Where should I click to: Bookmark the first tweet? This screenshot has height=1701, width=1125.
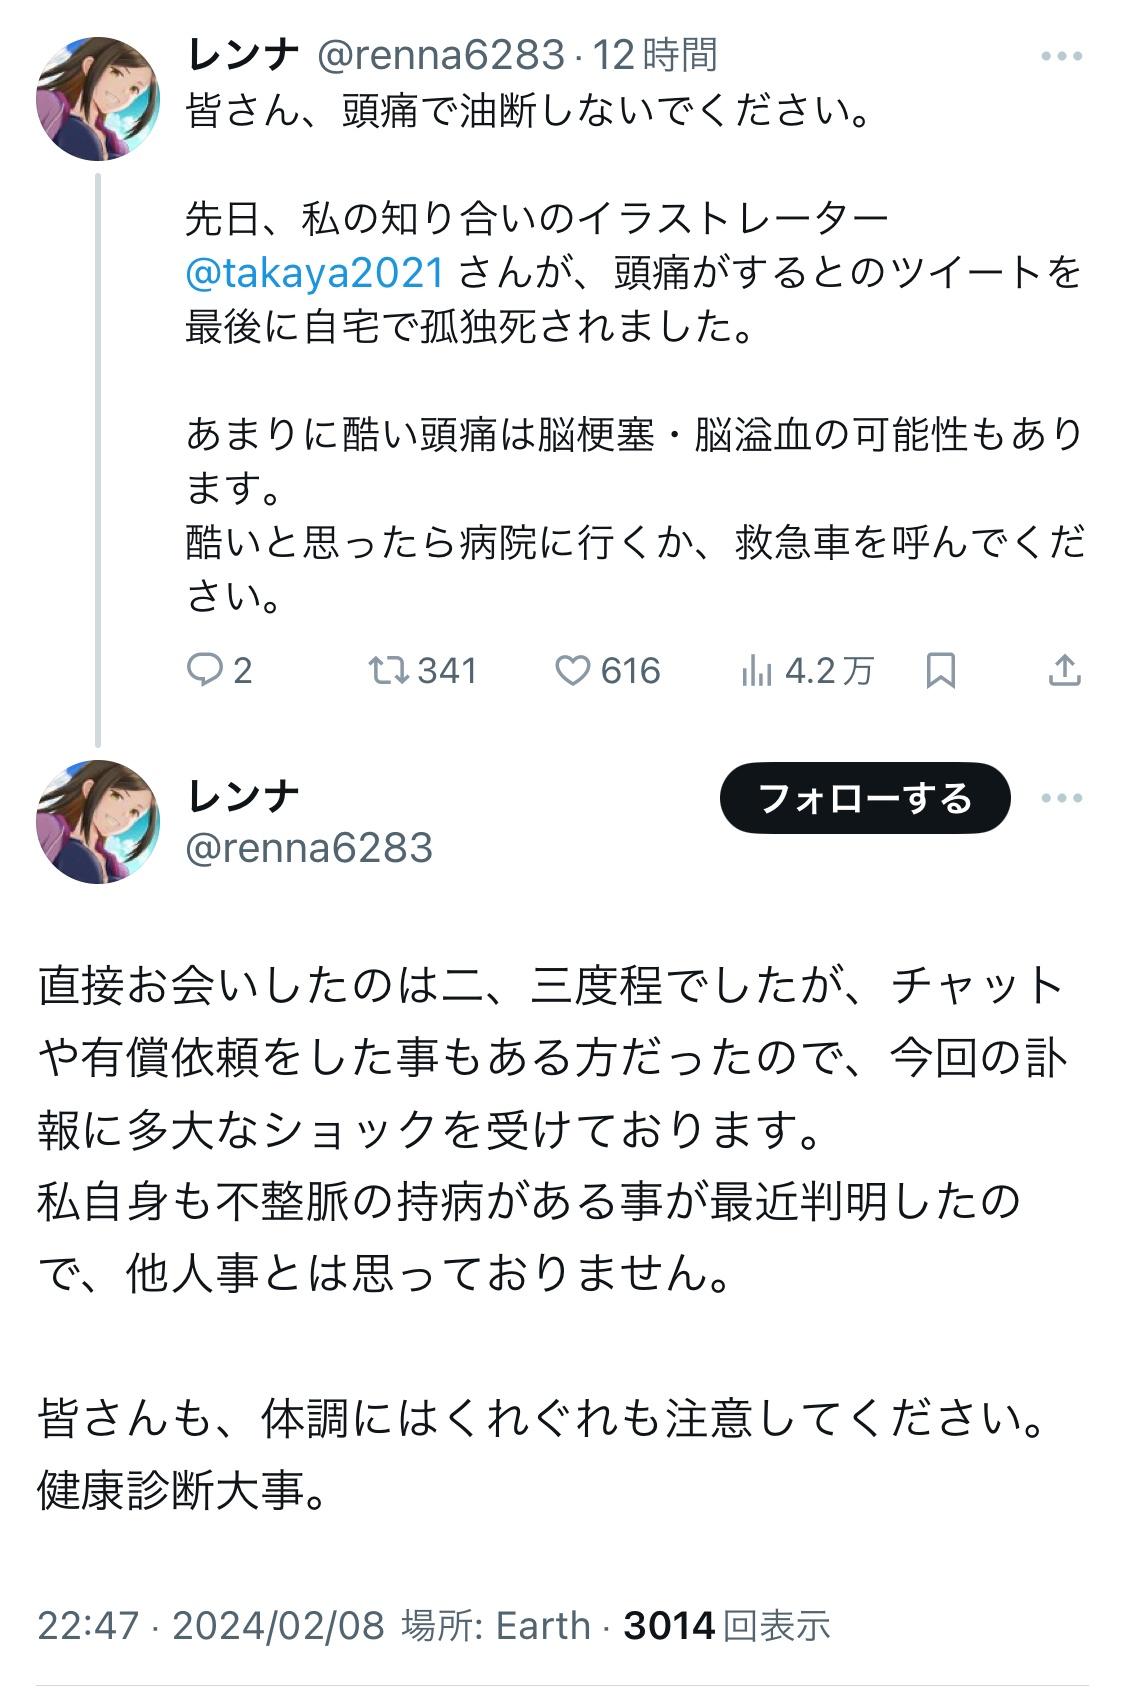pos(940,670)
